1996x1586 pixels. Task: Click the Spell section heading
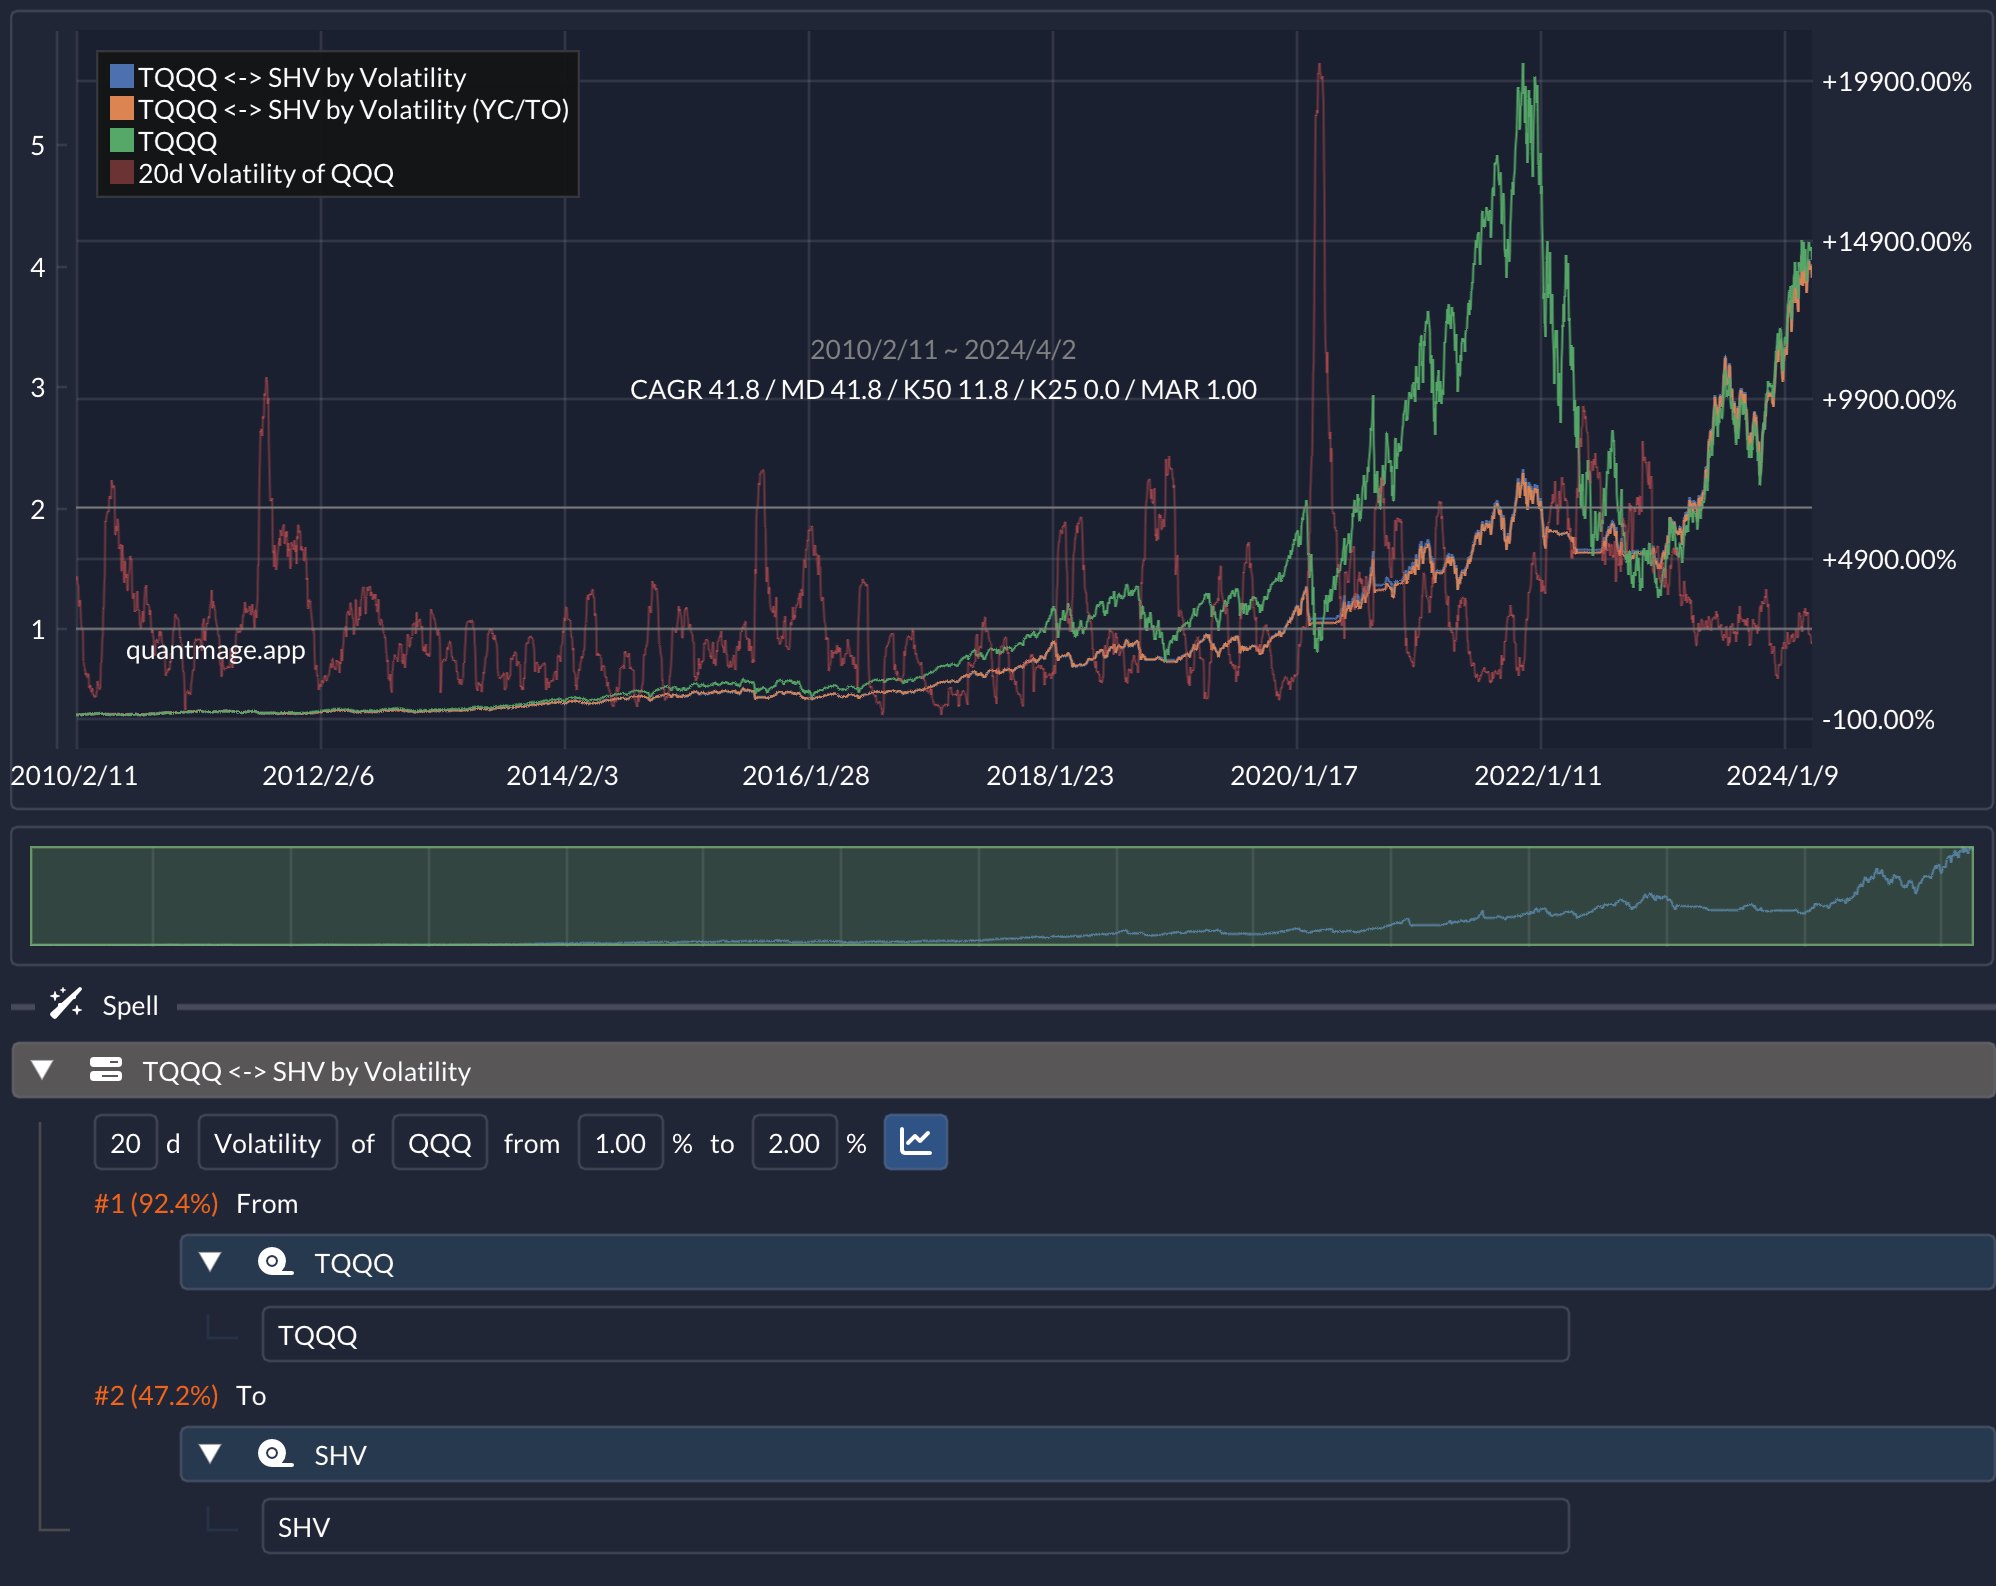[130, 1005]
